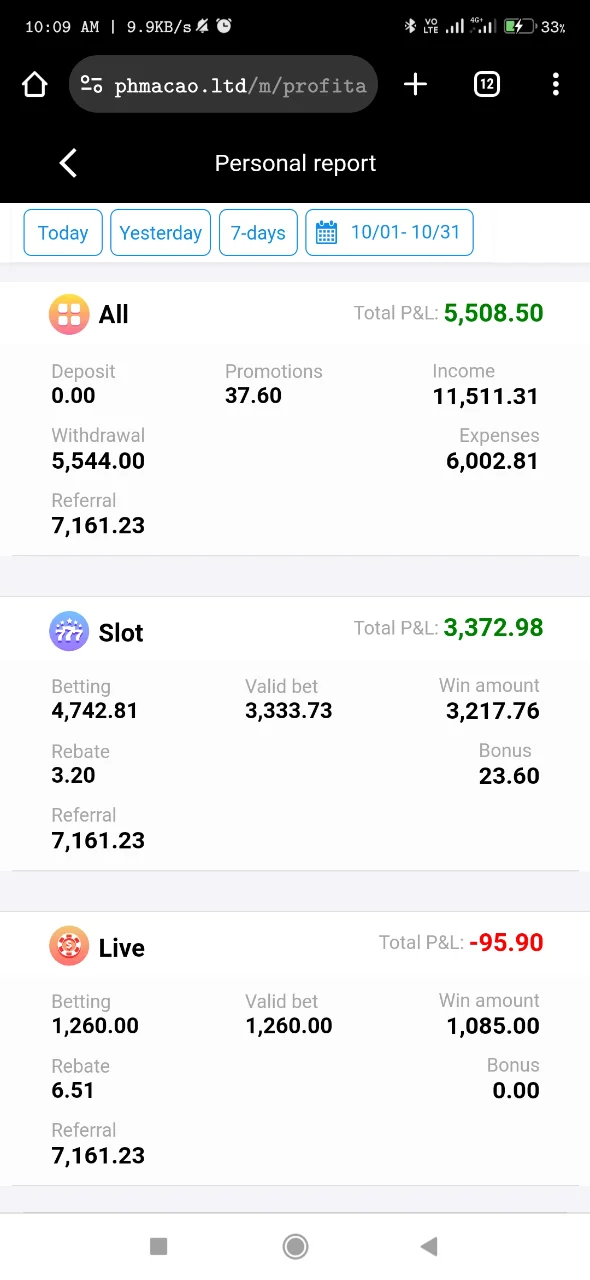Click the Live Total P&L value -95.90

[506, 943]
